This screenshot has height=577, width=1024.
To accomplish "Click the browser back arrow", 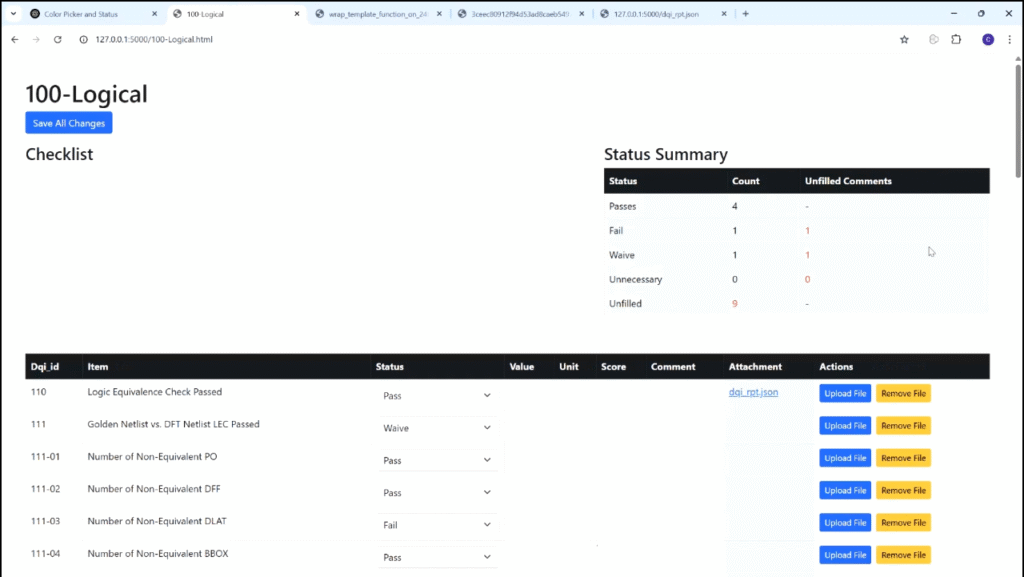I will pyautogui.click(x=14, y=39).
